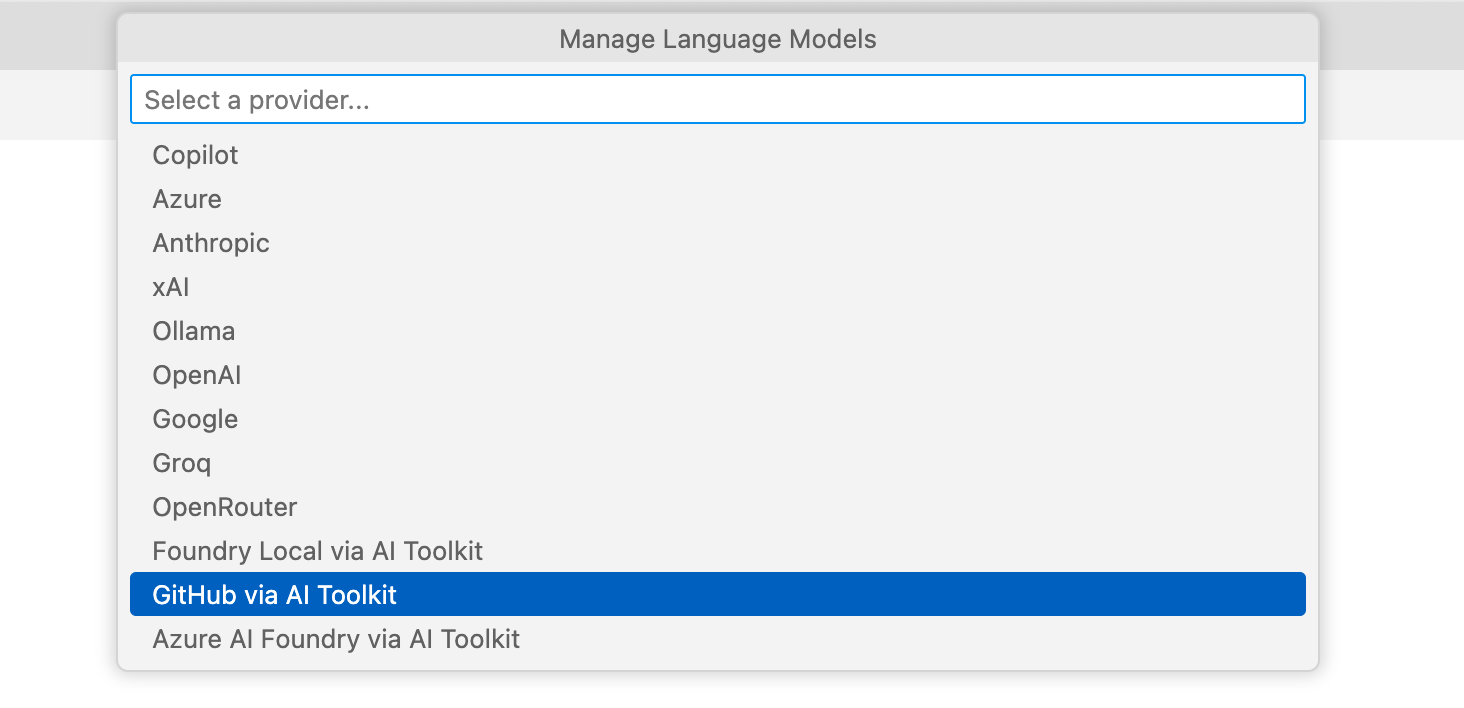Open OpenAI model management
The width and height of the screenshot is (1464, 708).
(196, 375)
